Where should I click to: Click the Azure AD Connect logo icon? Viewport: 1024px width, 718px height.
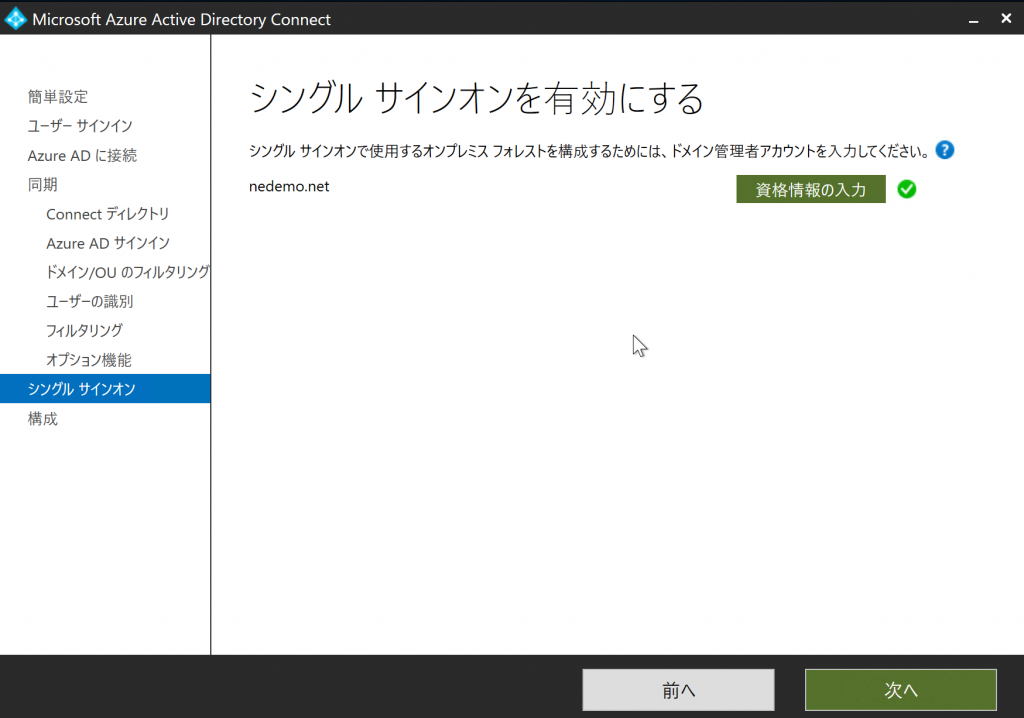[15, 19]
